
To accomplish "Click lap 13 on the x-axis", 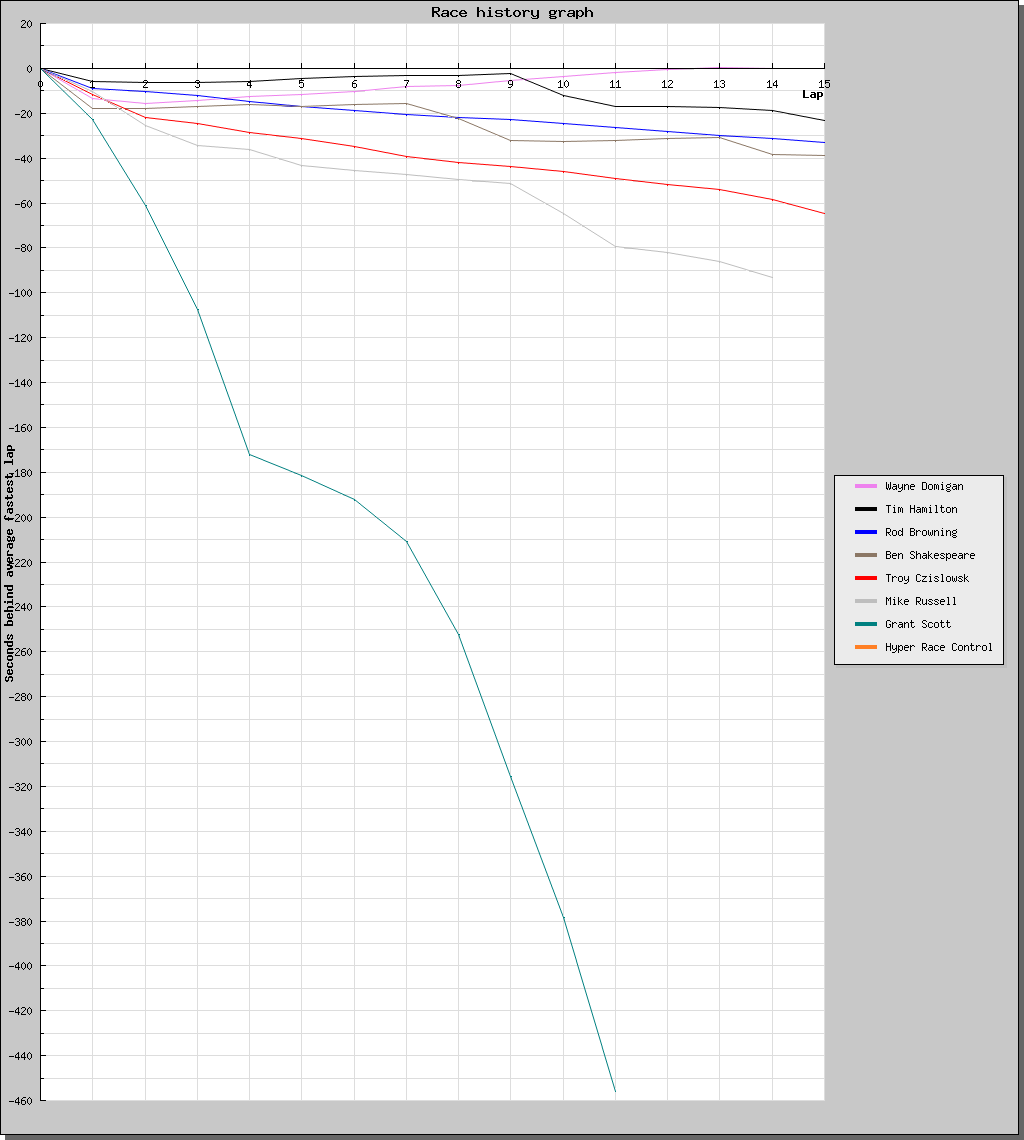I will 719,84.
